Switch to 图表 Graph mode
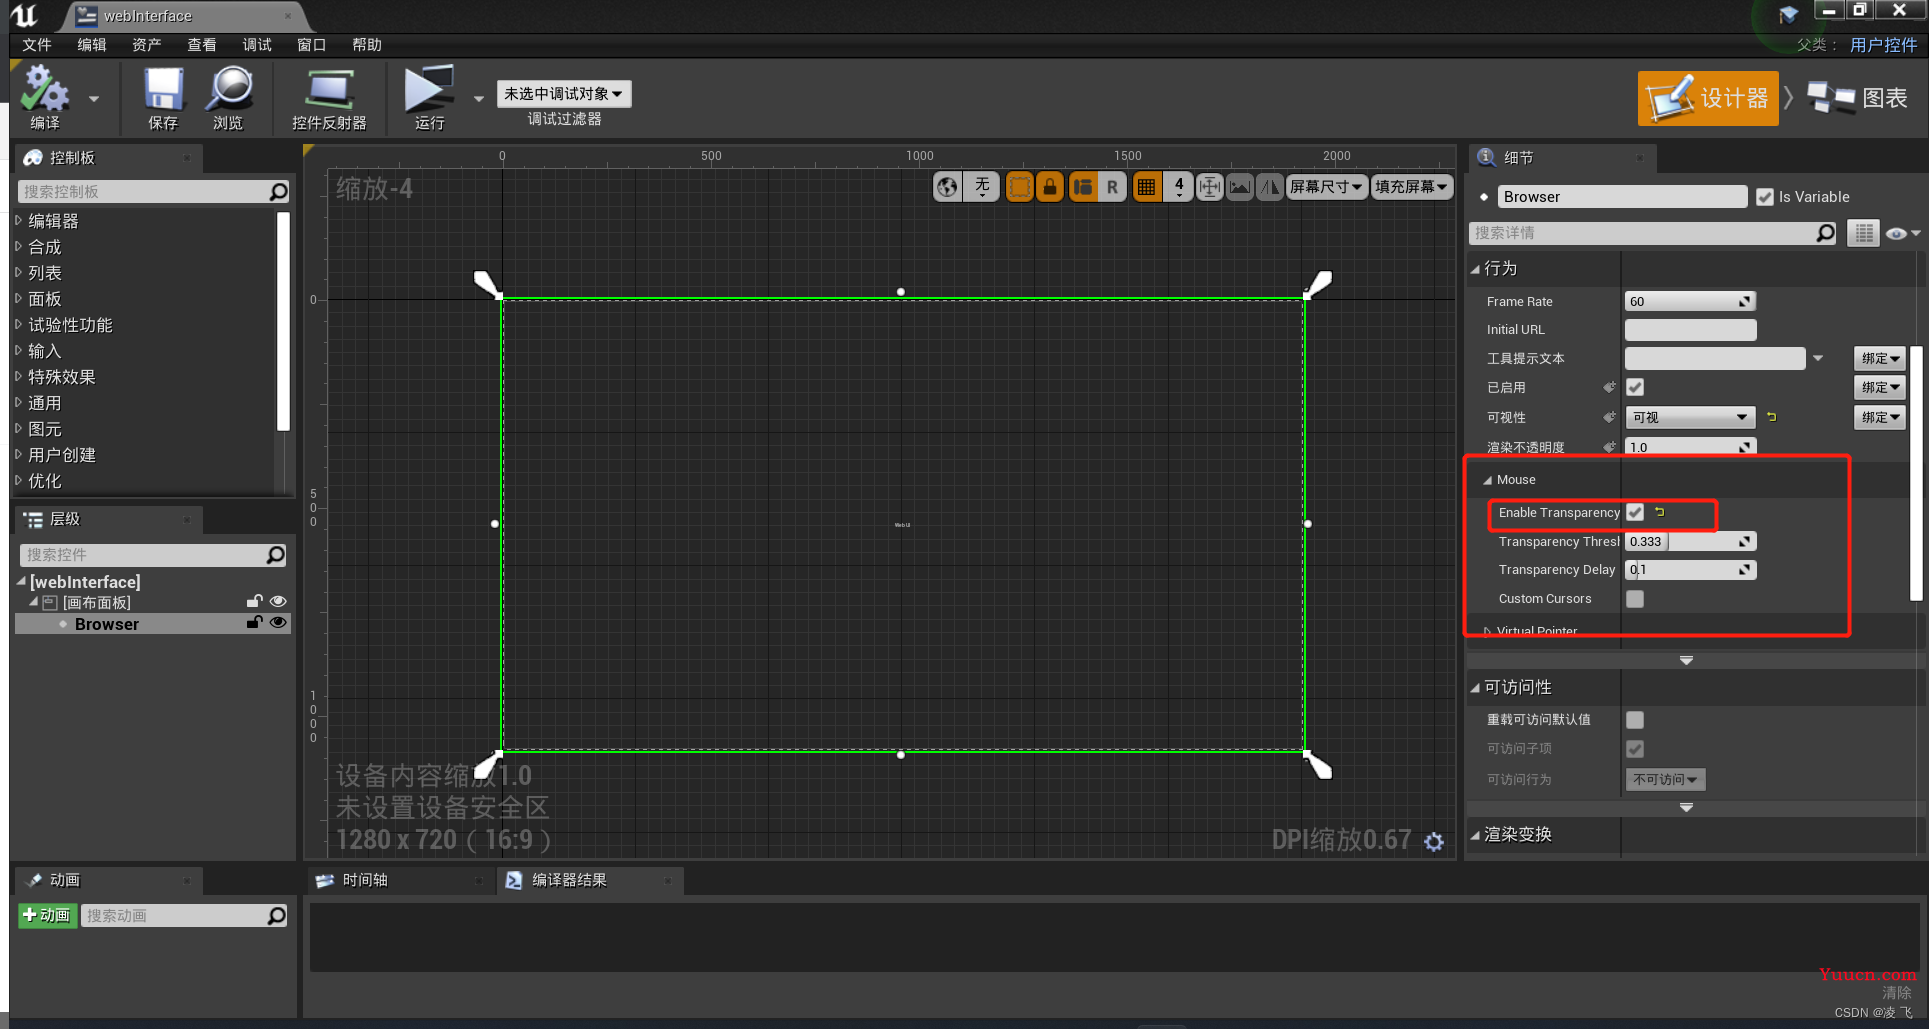The image size is (1929, 1029). [x=1859, y=98]
